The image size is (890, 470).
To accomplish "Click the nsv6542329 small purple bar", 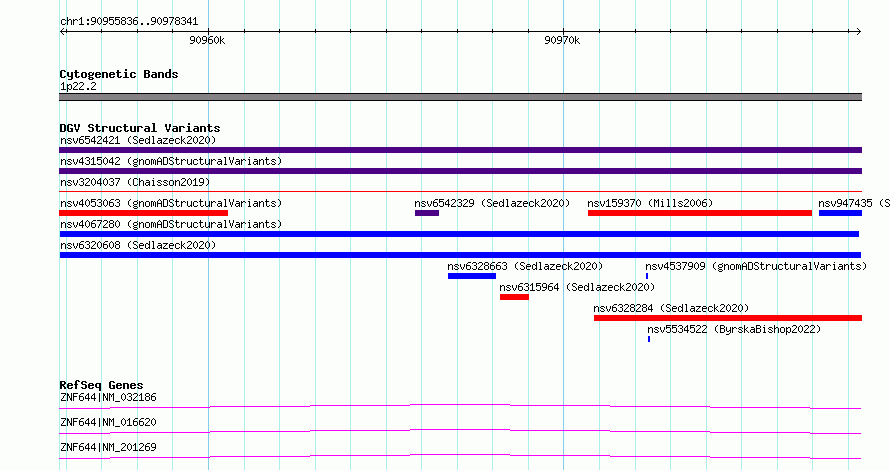I will 427,213.
